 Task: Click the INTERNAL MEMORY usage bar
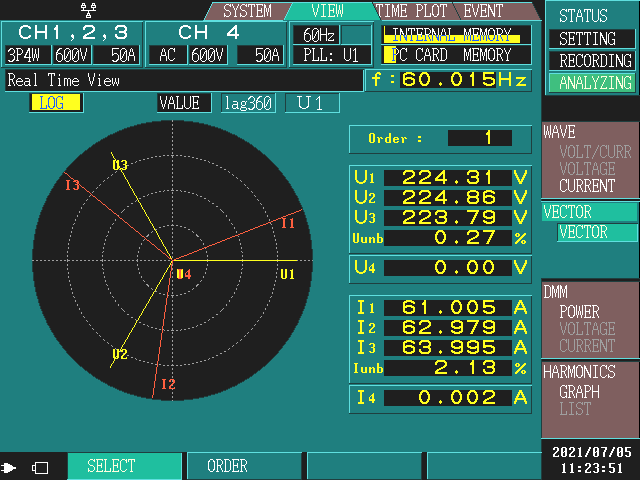point(457,35)
